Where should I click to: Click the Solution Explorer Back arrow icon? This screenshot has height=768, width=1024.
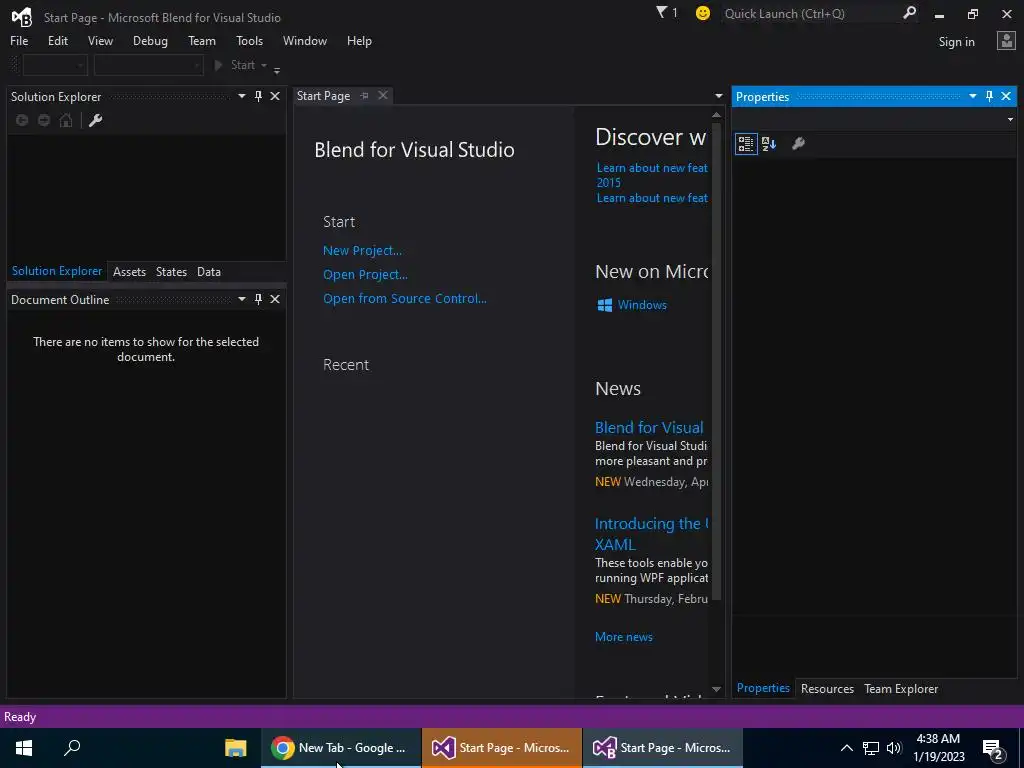click(x=22, y=120)
